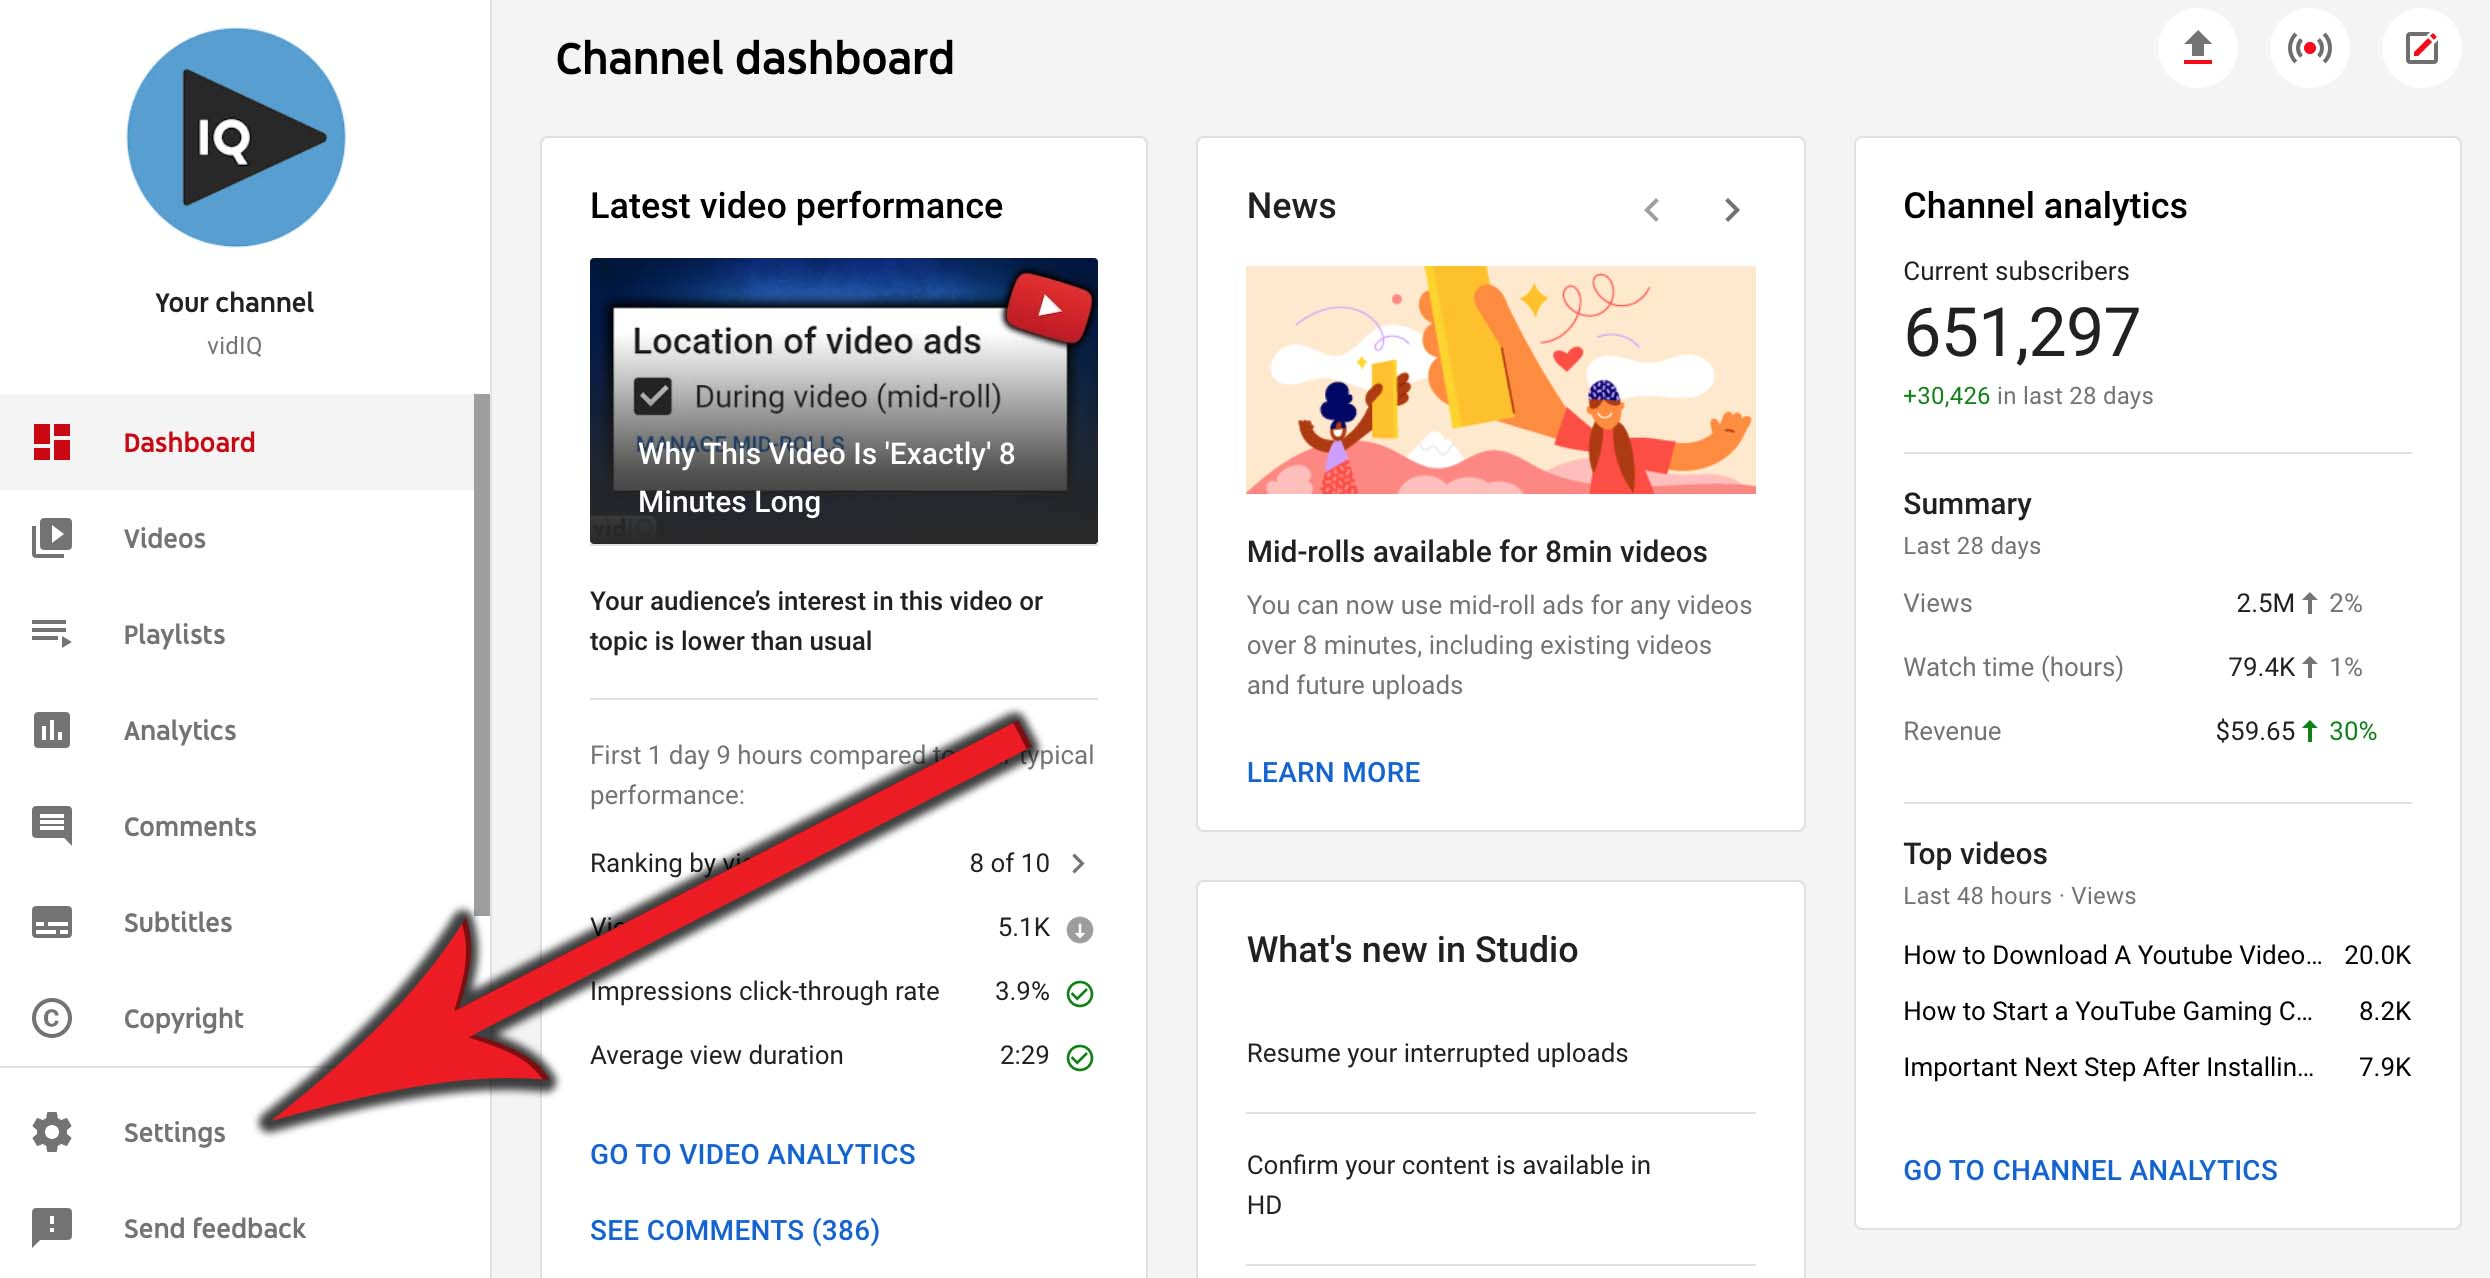Go to previous News item arrow
This screenshot has height=1278, width=2490.
pos(1652,210)
